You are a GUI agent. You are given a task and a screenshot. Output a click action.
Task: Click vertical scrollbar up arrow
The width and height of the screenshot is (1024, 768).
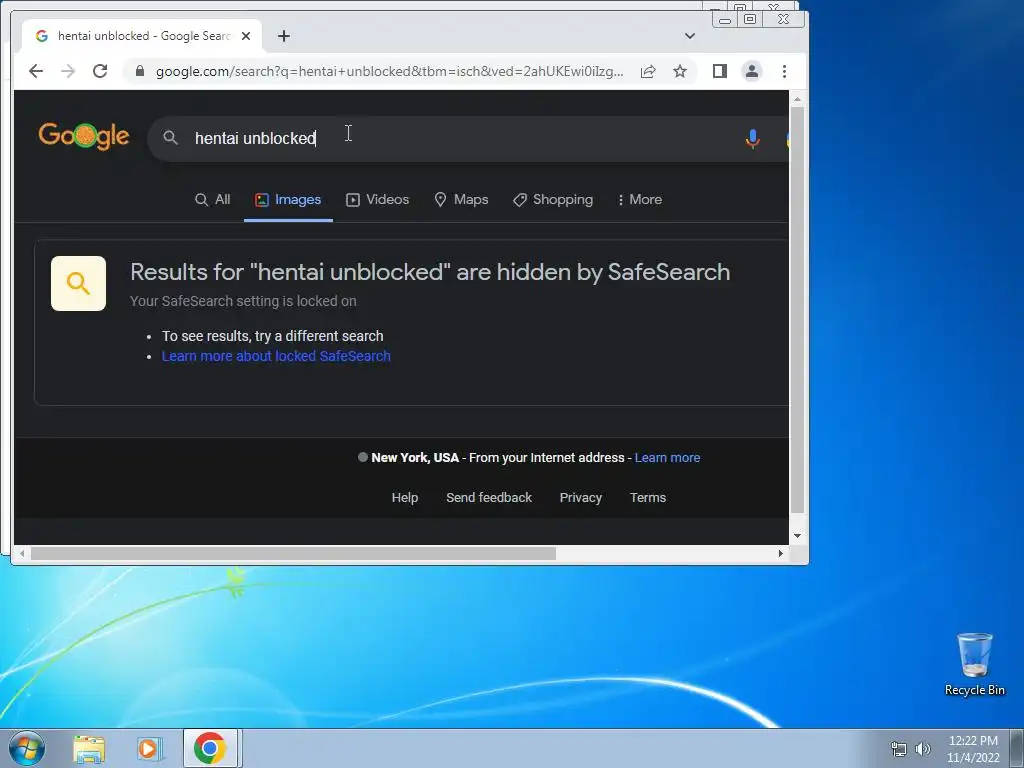(x=797, y=99)
